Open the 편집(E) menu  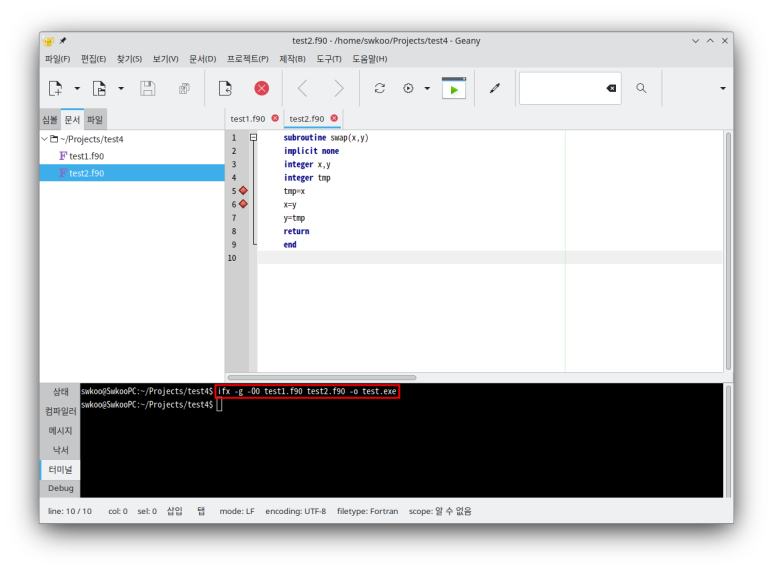(x=94, y=59)
